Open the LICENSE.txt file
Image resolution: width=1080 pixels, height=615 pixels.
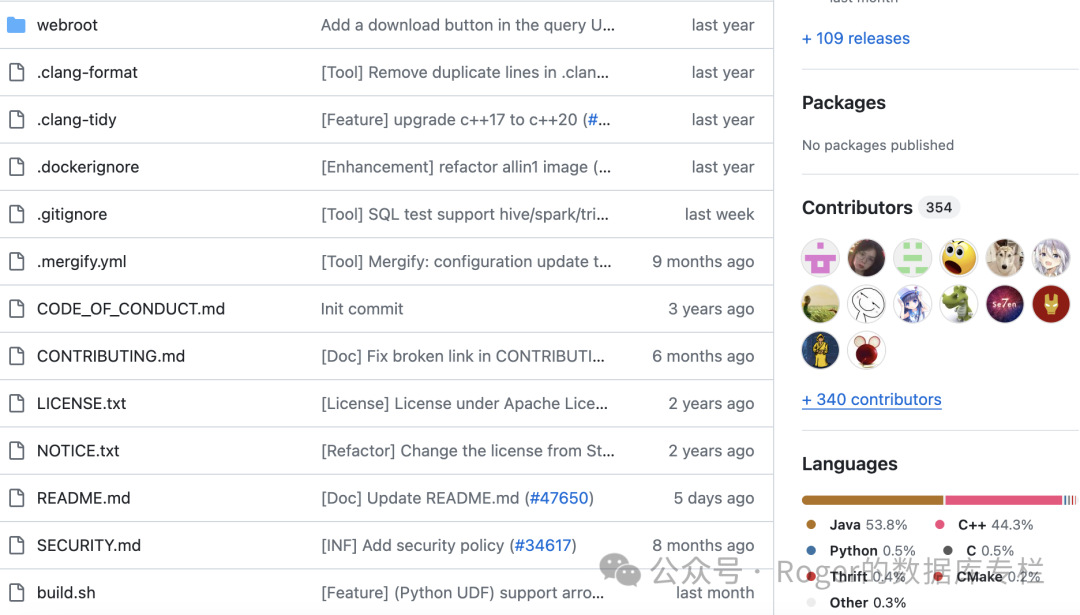pos(82,403)
